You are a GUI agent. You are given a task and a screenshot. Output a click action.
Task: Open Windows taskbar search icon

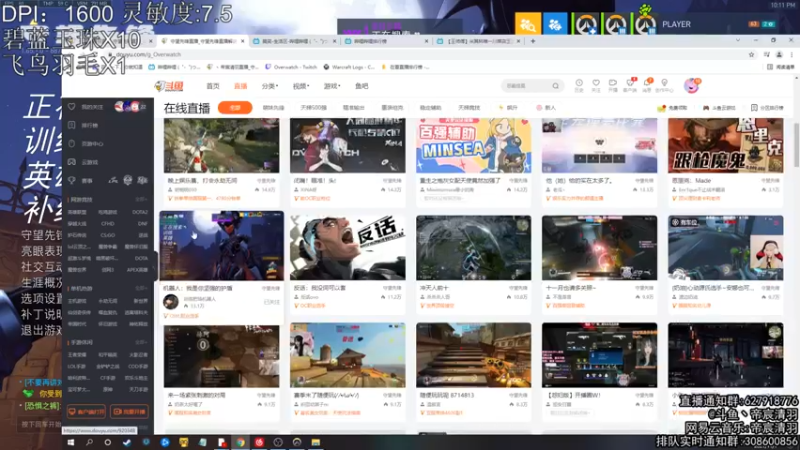(x=89, y=442)
